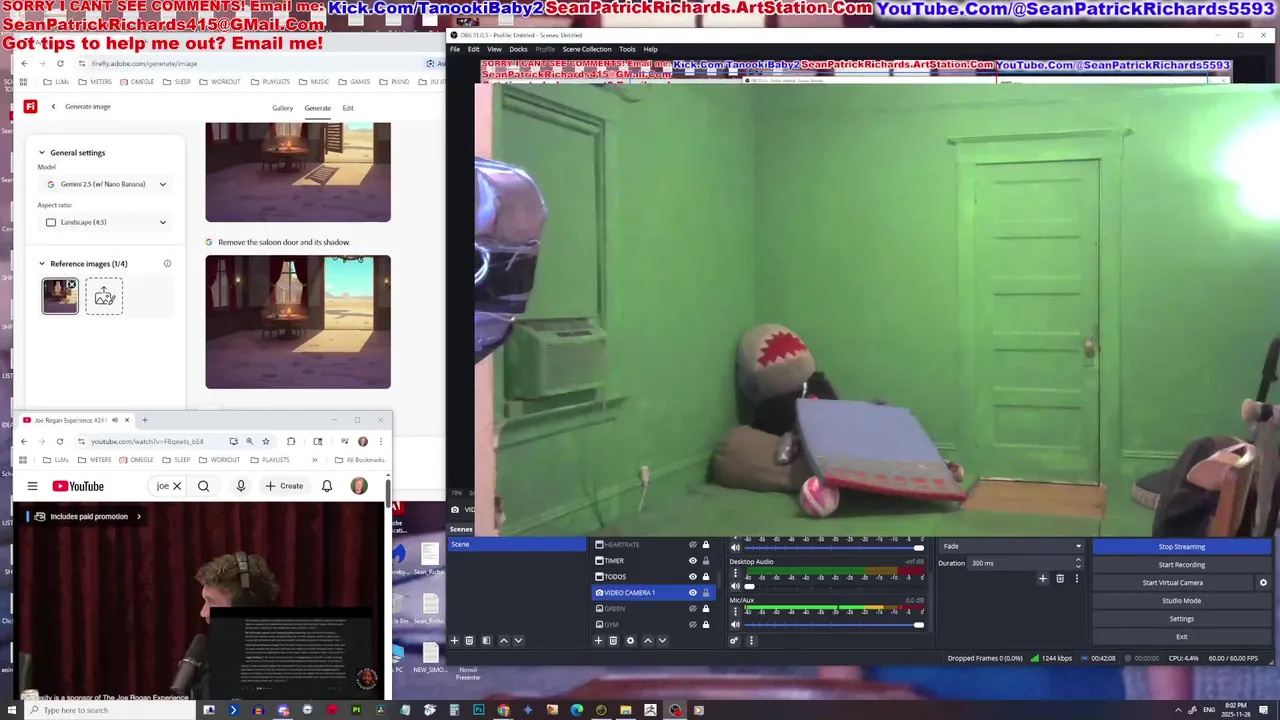
Task: Search by voice with microphone icon
Action: [x=240, y=486]
